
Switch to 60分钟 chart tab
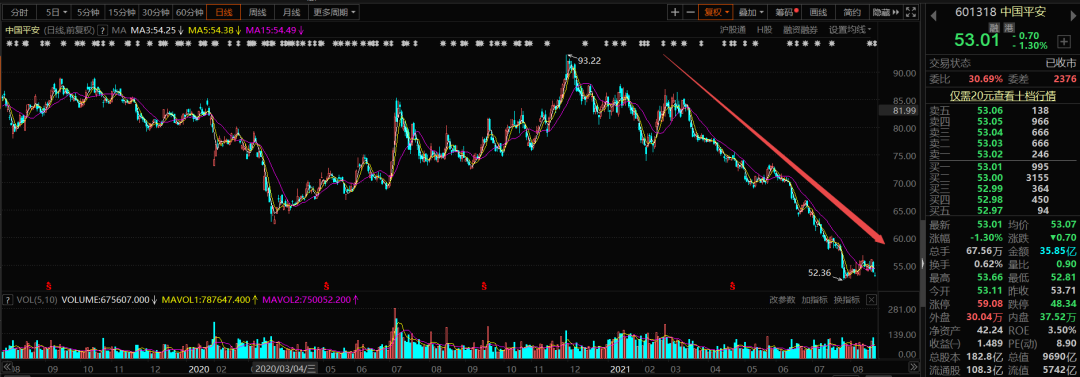(x=189, y=12)
